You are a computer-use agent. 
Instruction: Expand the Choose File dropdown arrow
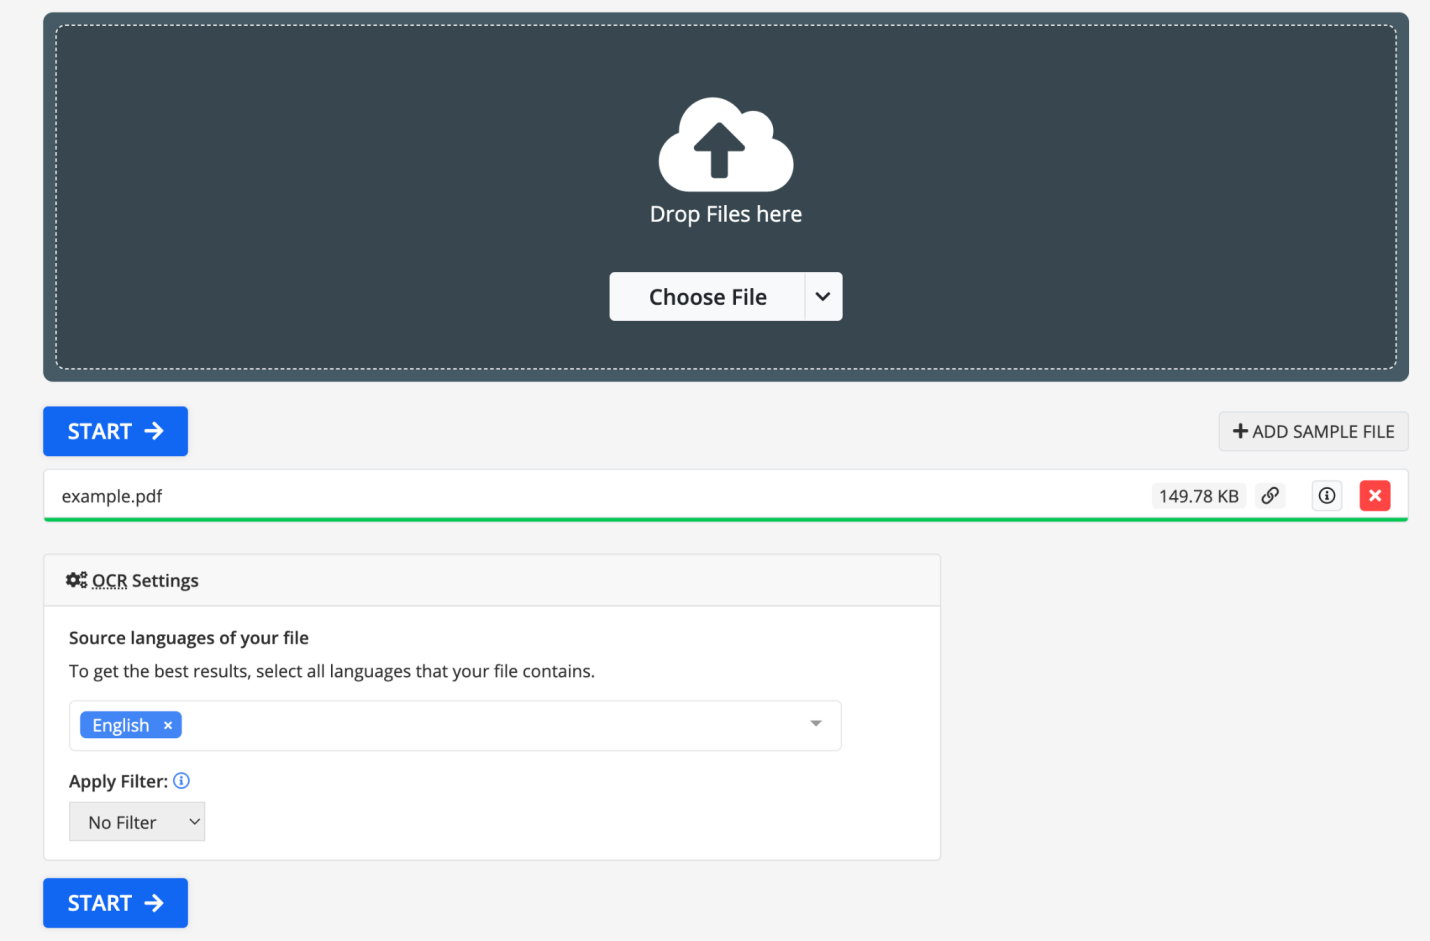(823, 297)
